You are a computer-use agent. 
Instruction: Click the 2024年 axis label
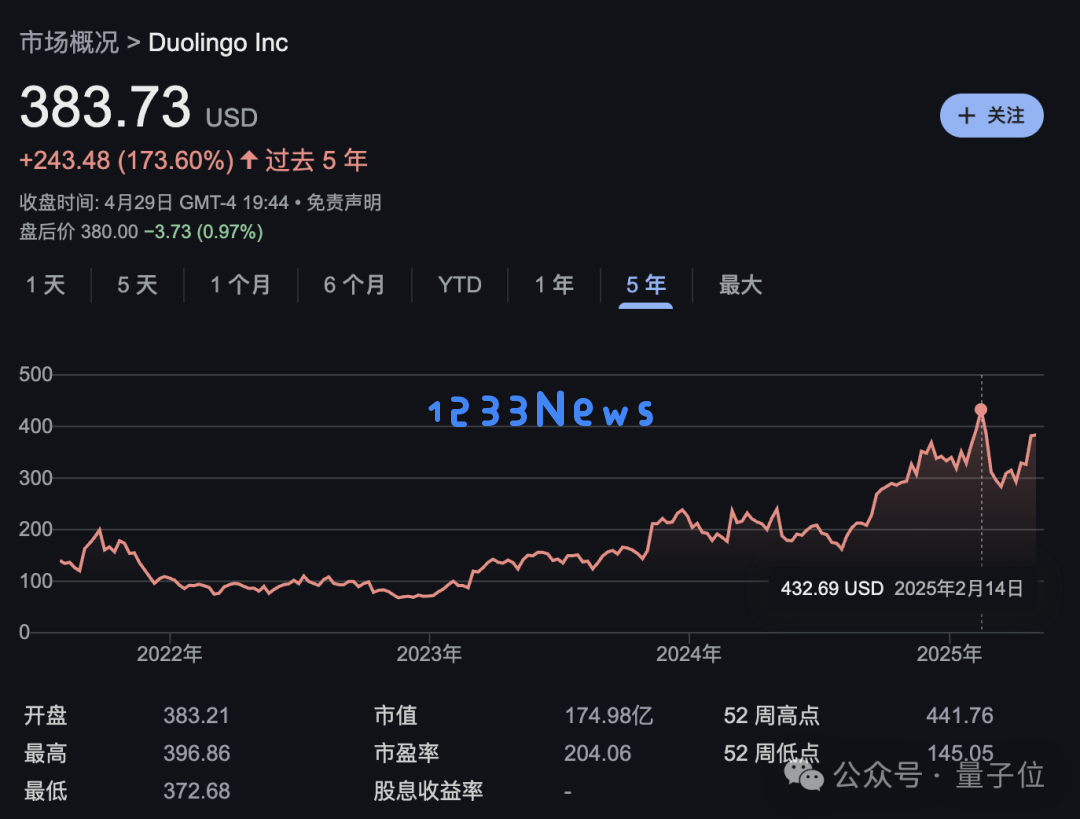(x=689, y=654)
